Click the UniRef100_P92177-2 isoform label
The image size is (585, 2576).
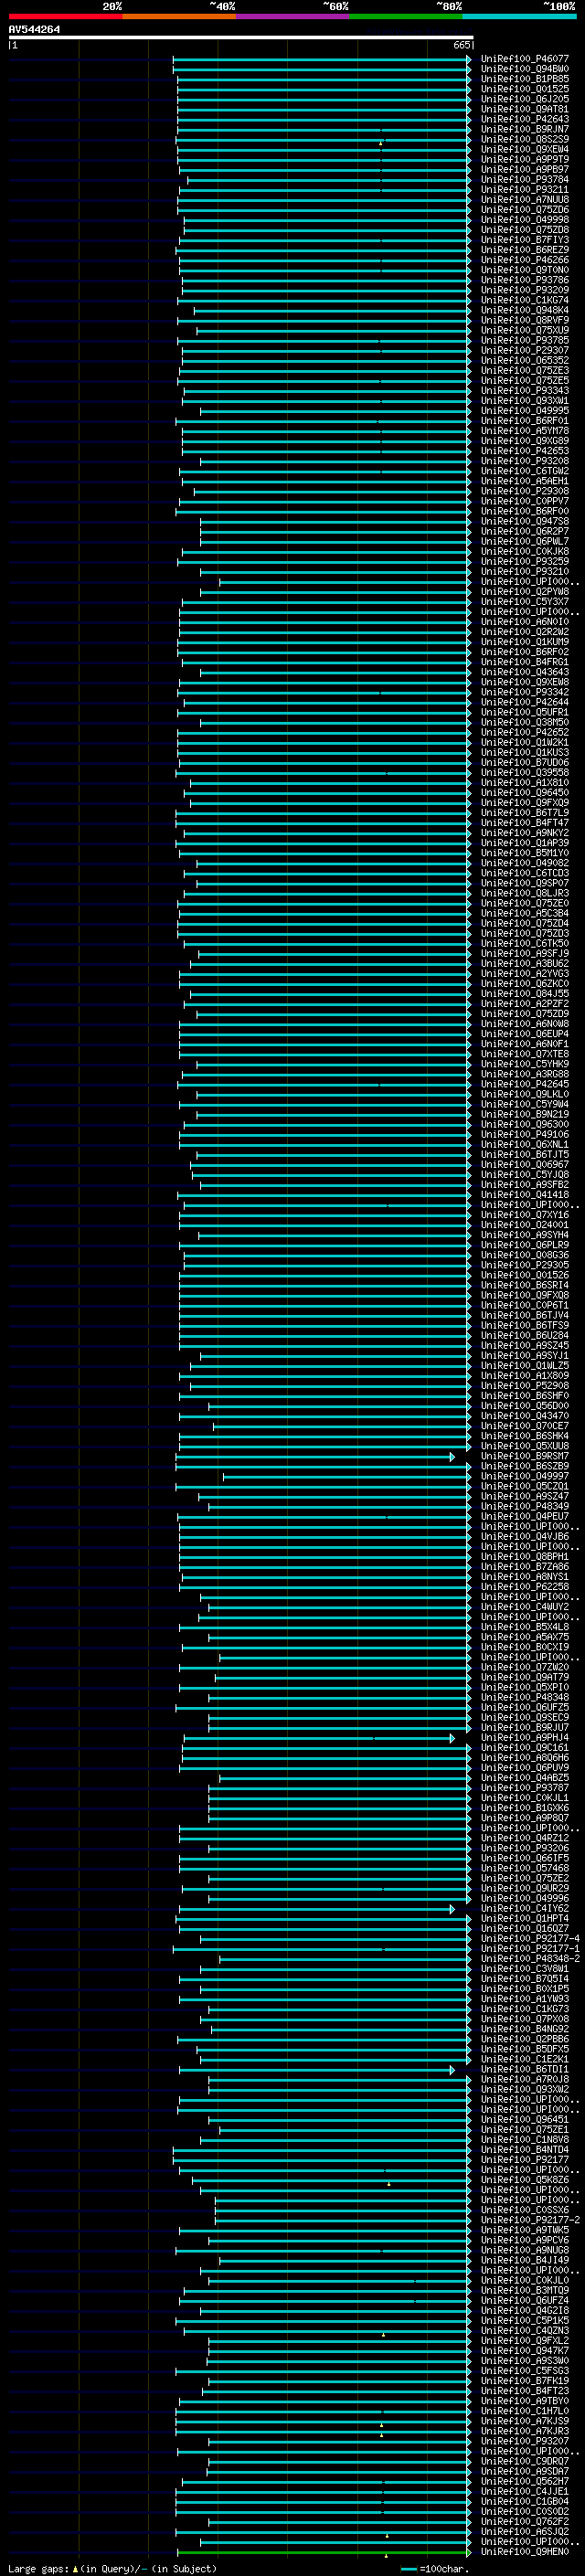coord(530,2220)
